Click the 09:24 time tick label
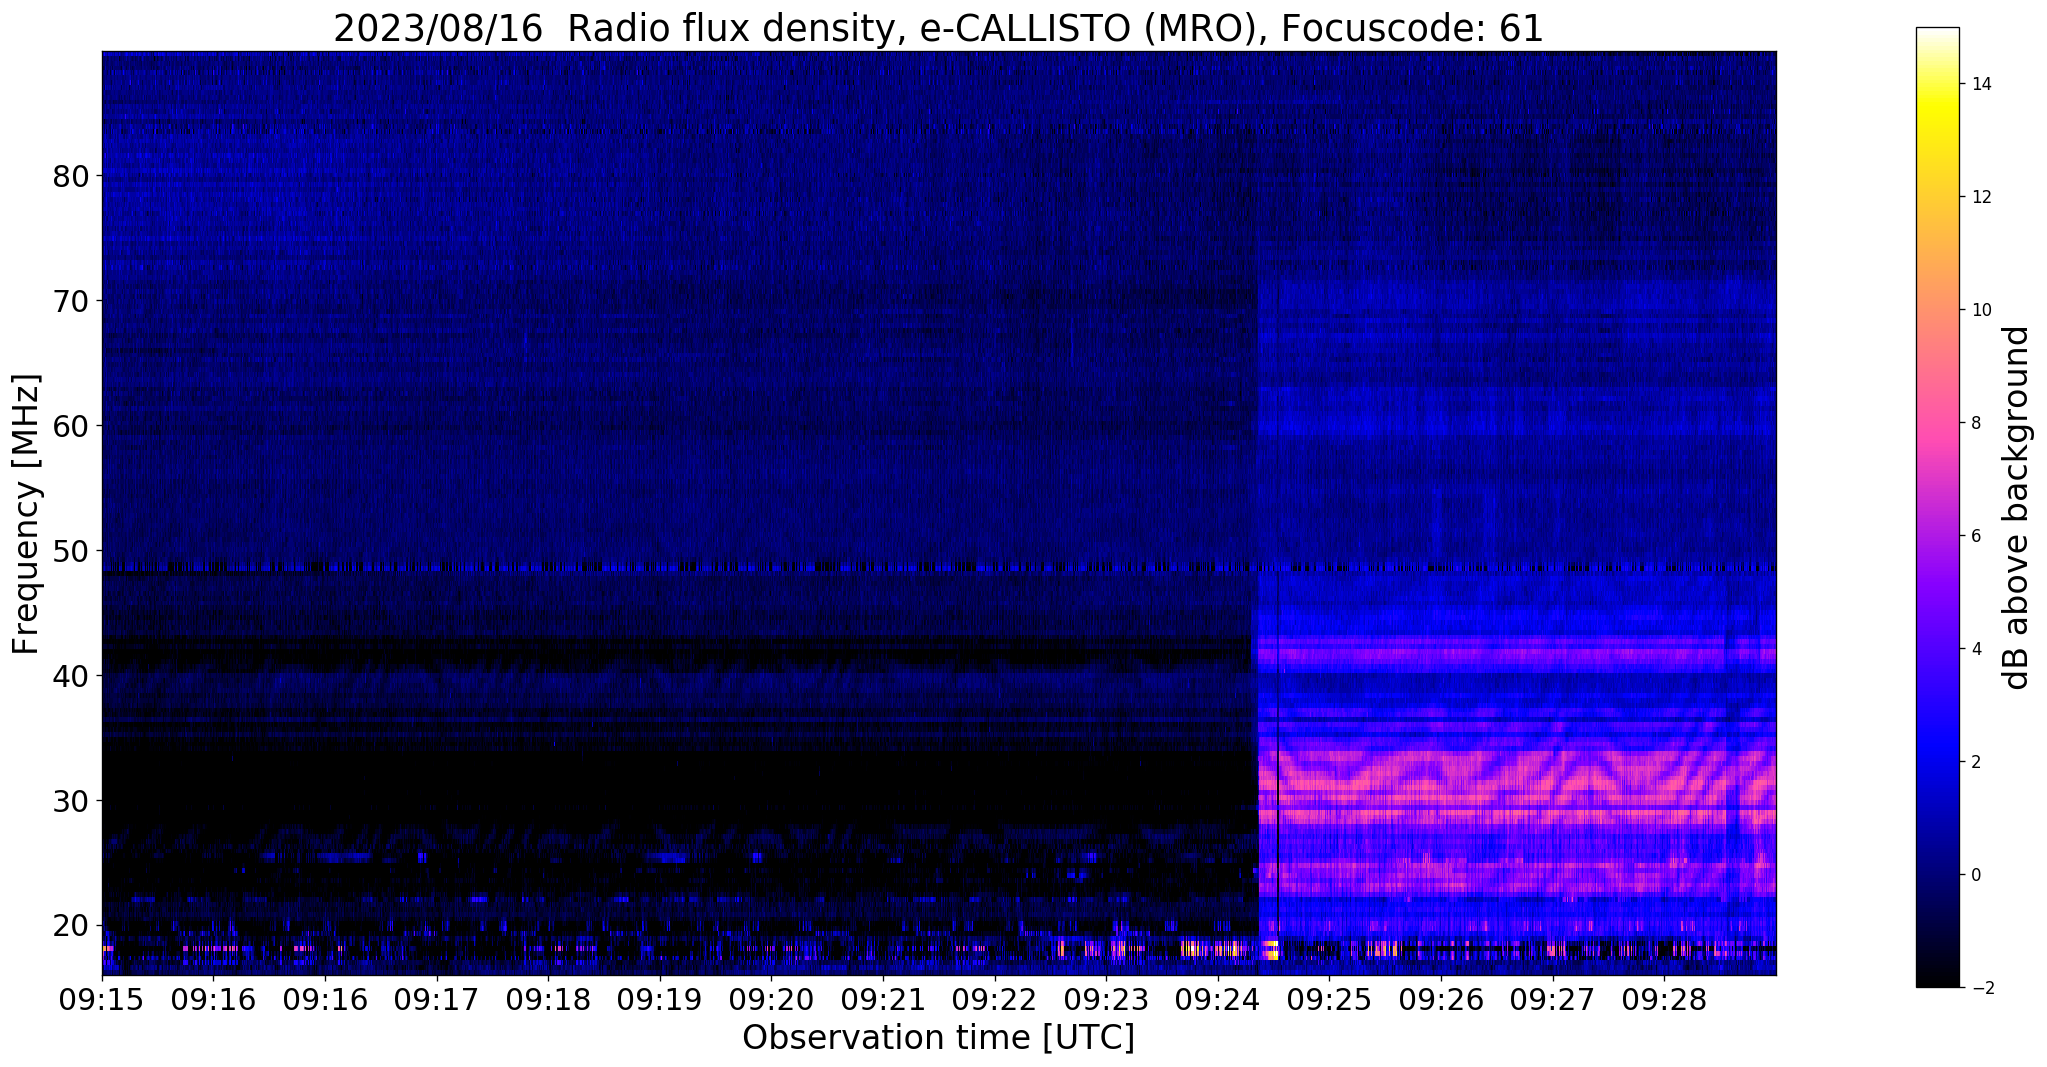This screenshot has height=1067, width=2047. point(1217,1000)
